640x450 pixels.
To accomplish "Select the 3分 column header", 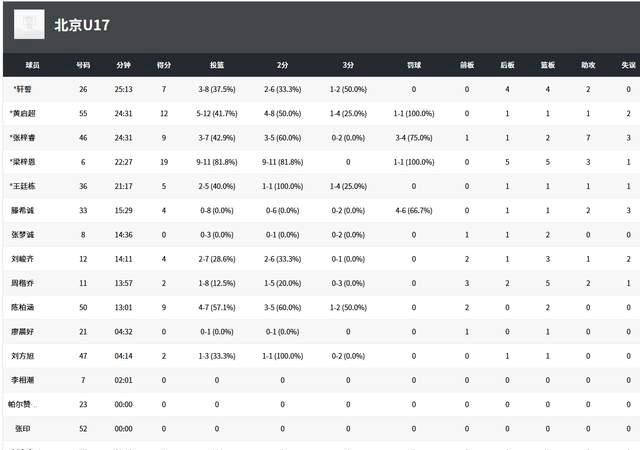I will click(x=348, y=65).
